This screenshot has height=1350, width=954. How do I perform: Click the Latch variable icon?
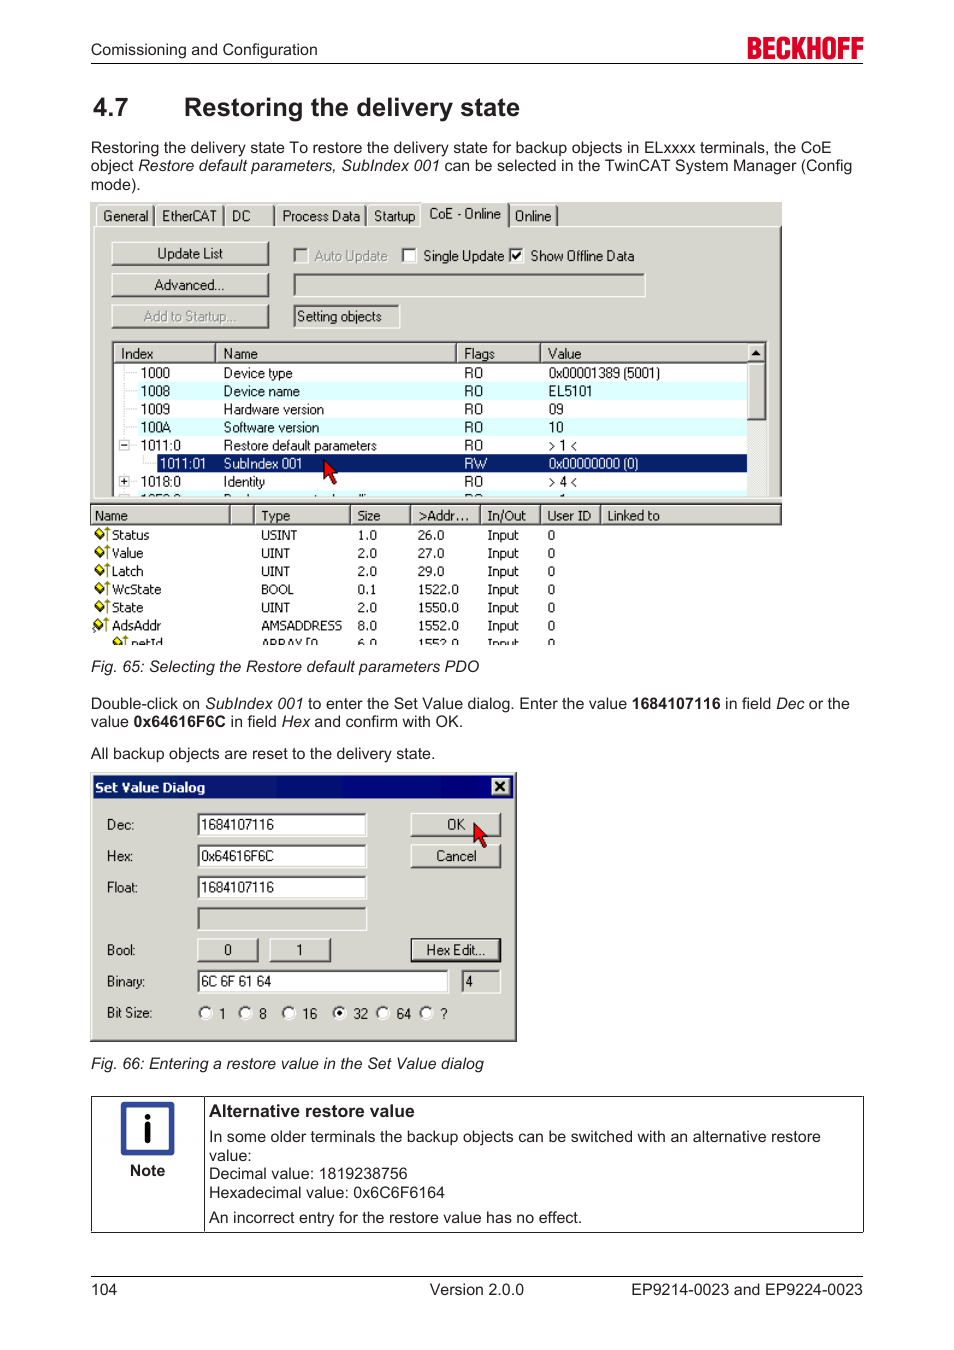(101, 571)
